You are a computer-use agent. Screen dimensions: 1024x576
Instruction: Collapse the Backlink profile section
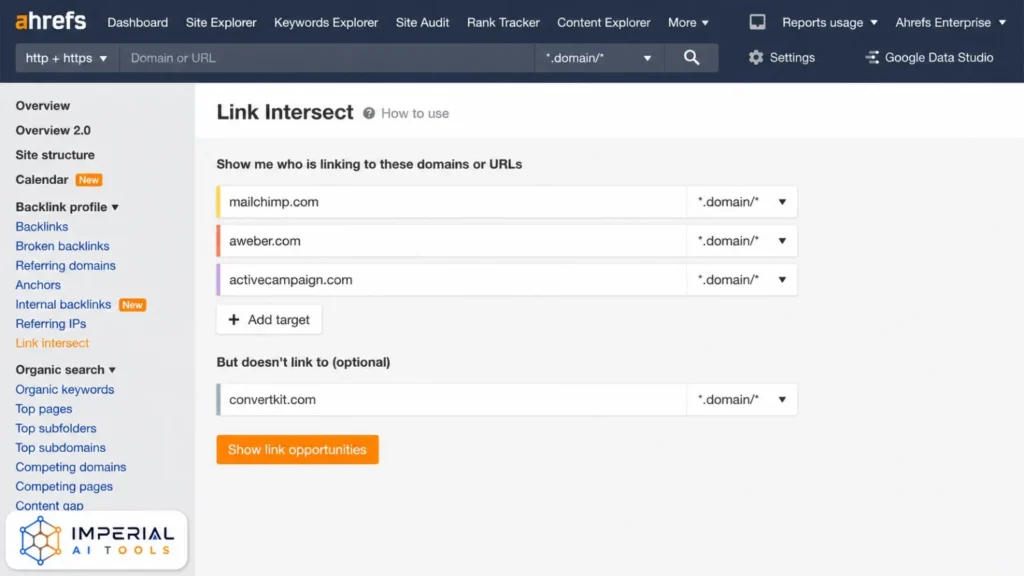tap(67, 207)
